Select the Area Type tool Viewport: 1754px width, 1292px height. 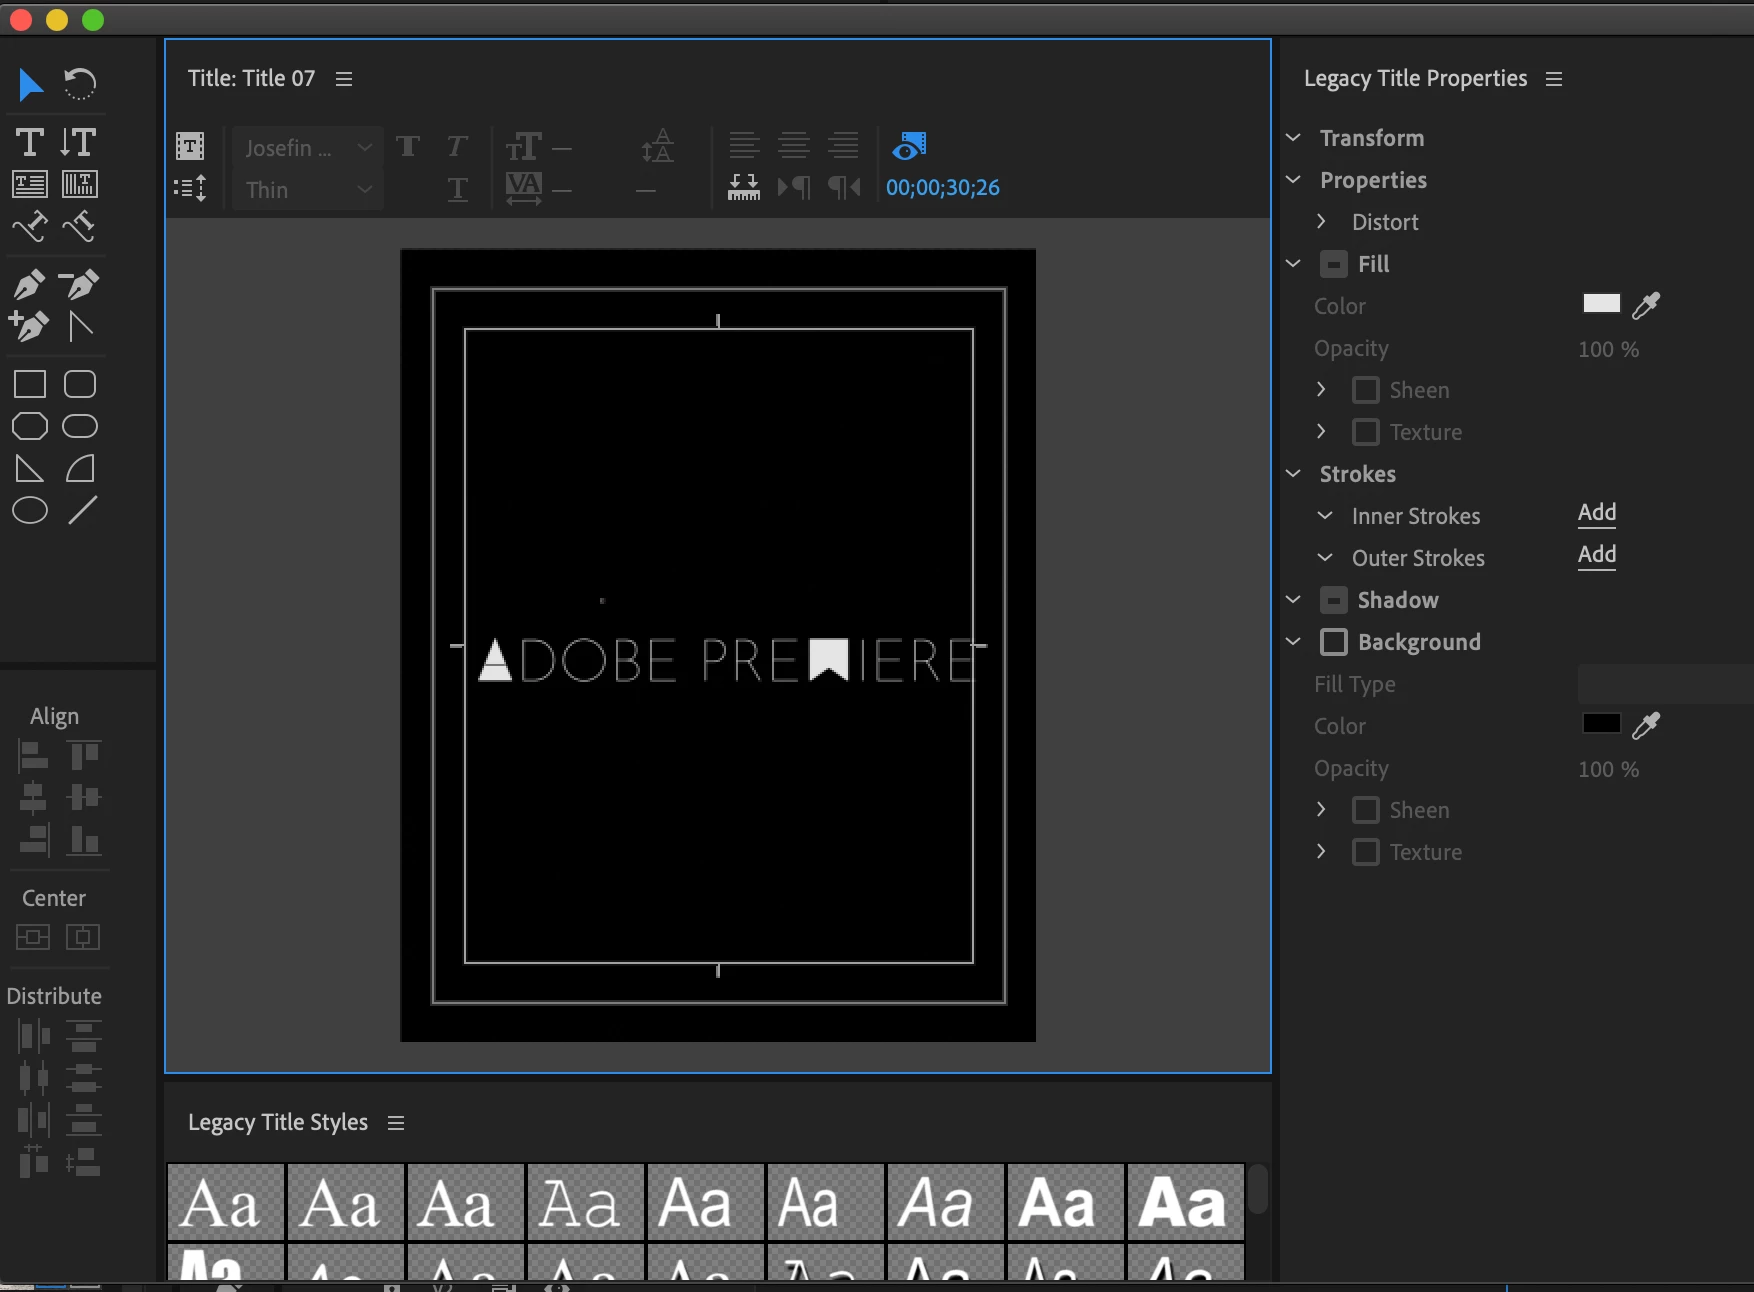click(30, 184)
